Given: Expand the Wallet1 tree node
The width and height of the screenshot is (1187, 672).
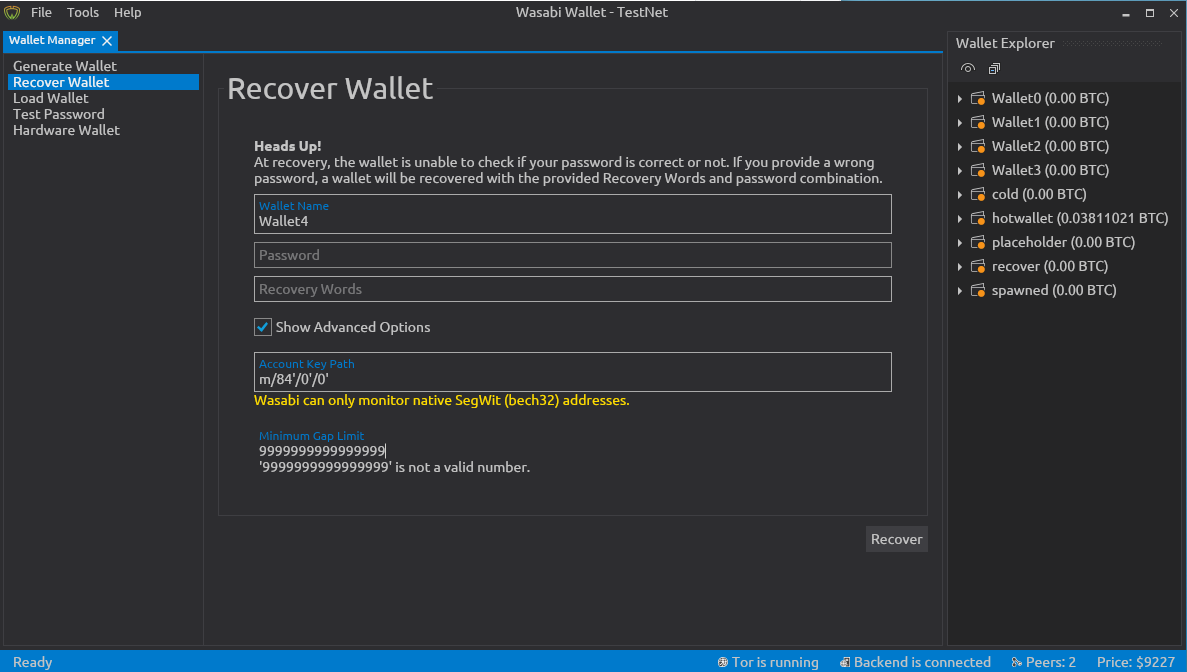Looking at the screenshot, I should [960, 123].
